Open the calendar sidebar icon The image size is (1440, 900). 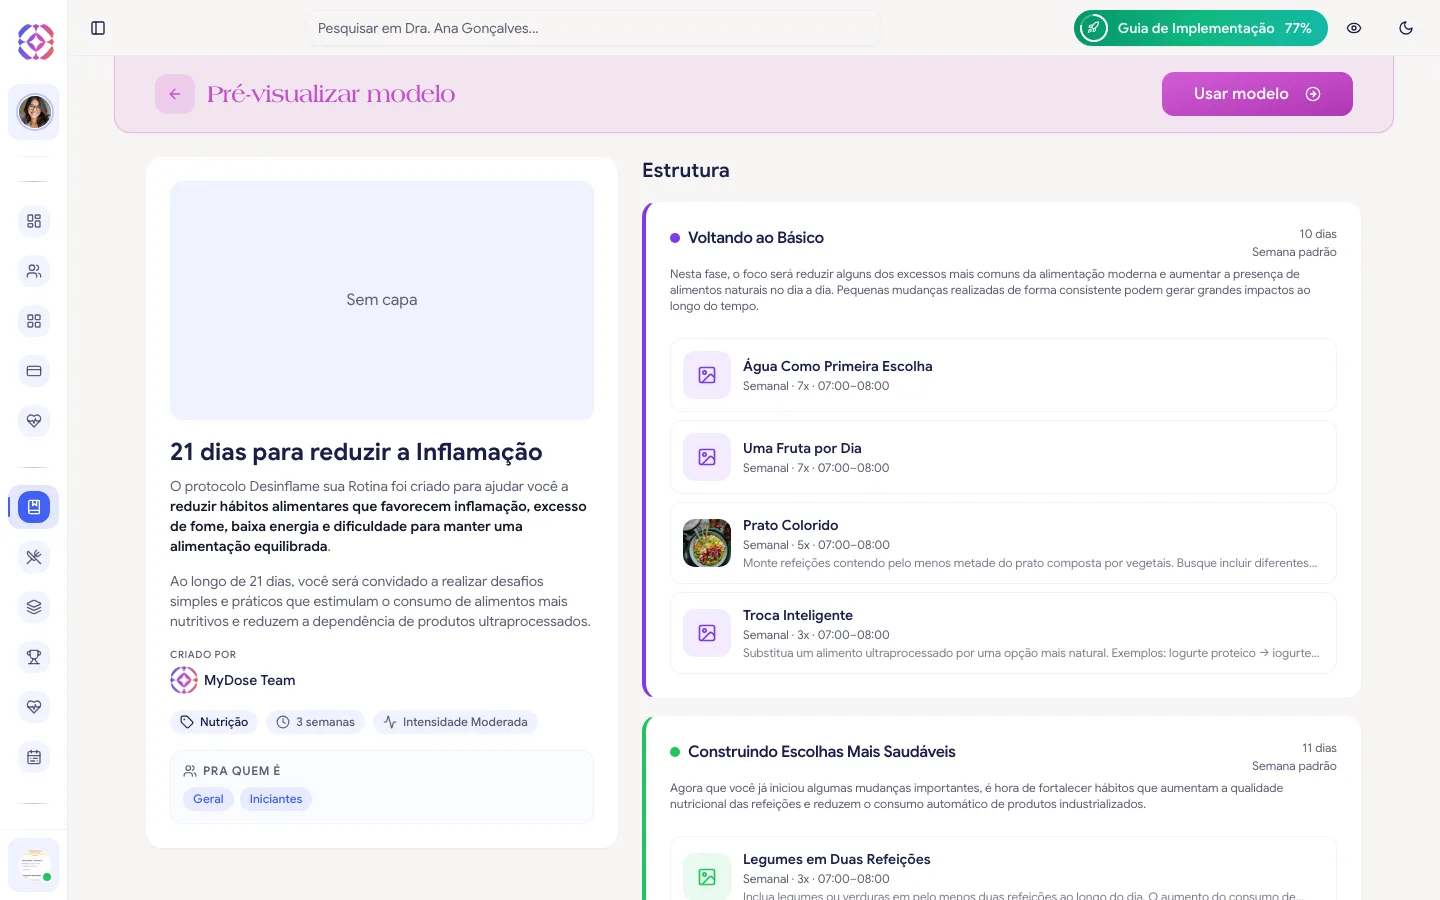point(34,757)
